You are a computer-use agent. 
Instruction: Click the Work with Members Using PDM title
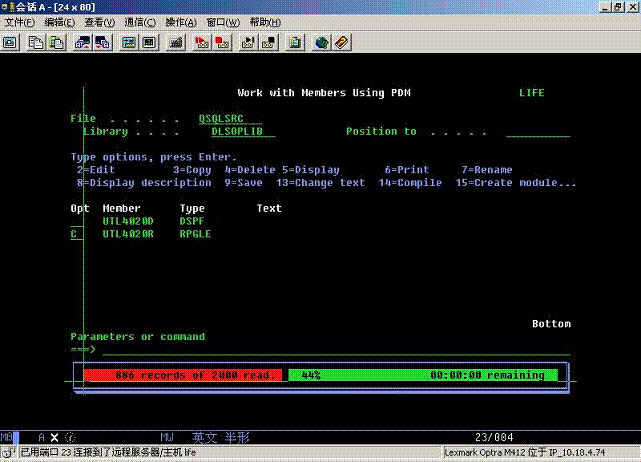click(x=324, y=93)
